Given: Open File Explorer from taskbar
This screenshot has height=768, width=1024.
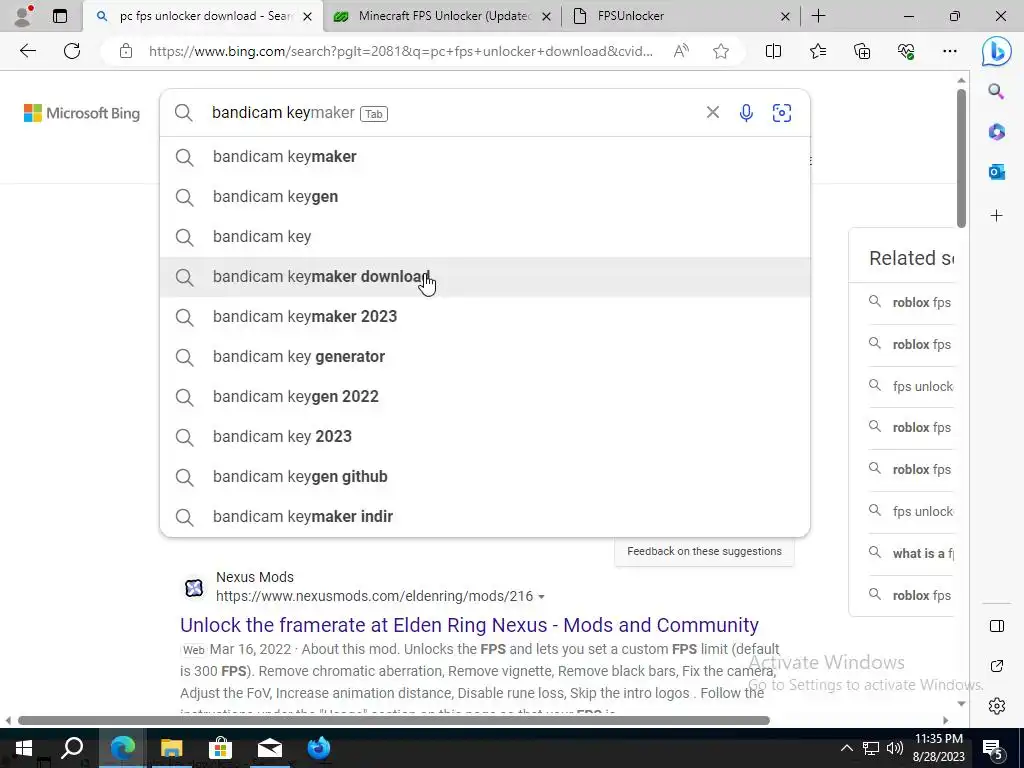Looking at the screenshot, I should [171, 748].
